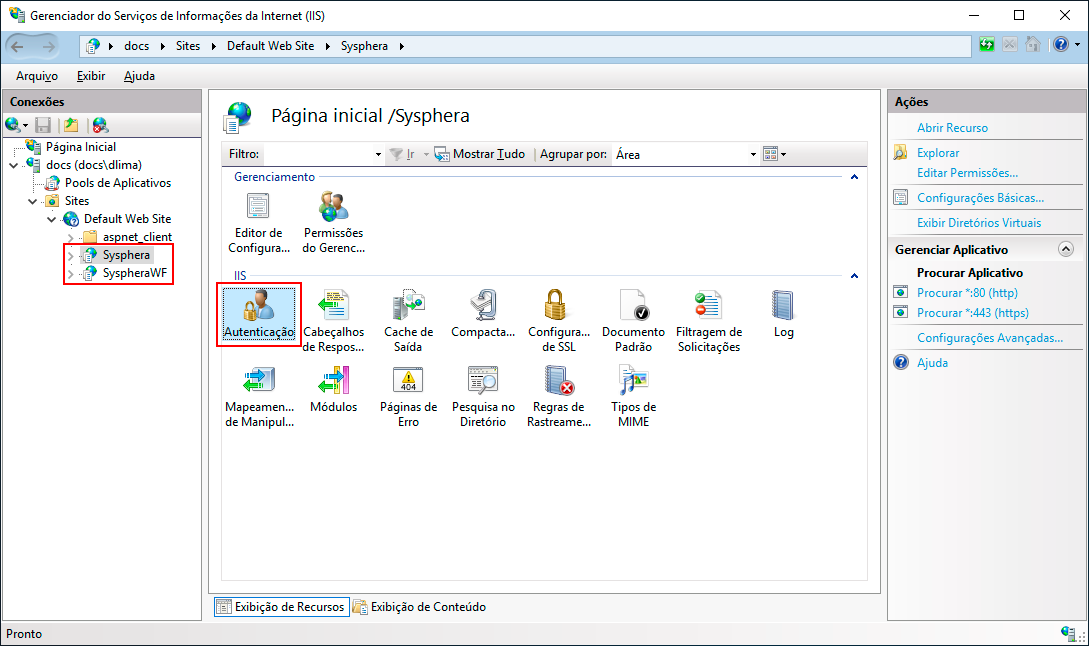Open the Autenticação feature icon
This screenshot has width=1089, height=646.
pyautogui.click(x=259, y=306)
